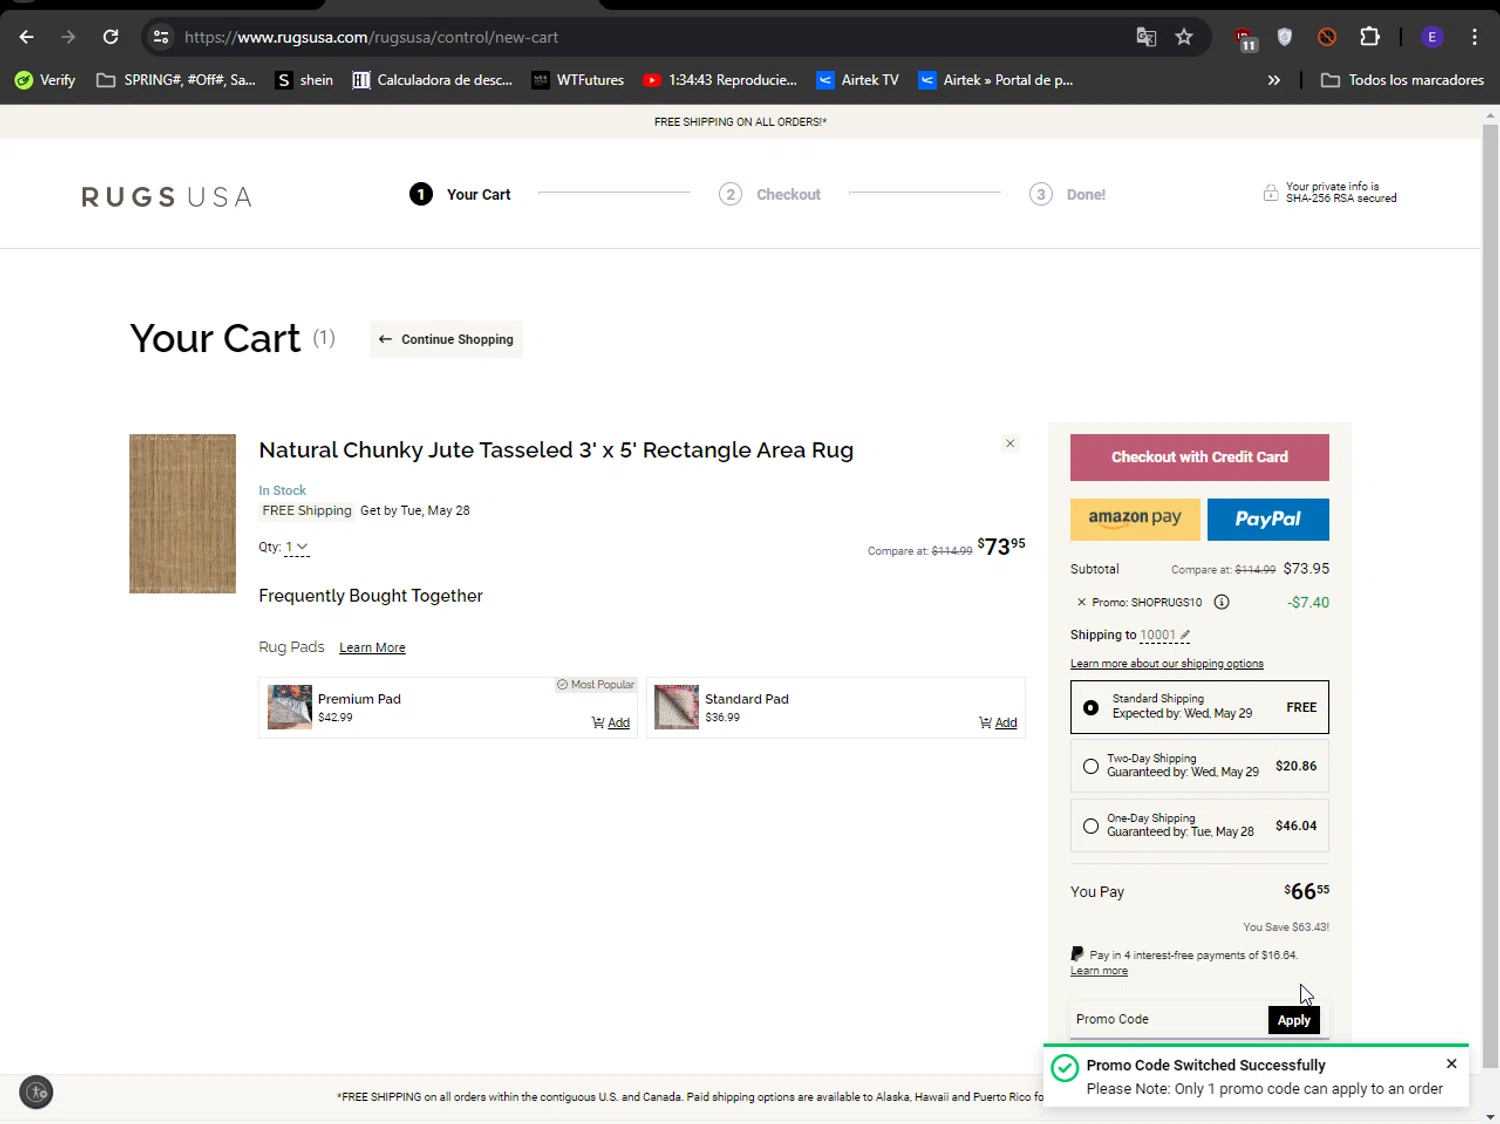Click Standard Pad thumbnail
Image resolution: width=1500 pixels, height=1124 pixels.
pyautogui.click(x=677, y=707)
